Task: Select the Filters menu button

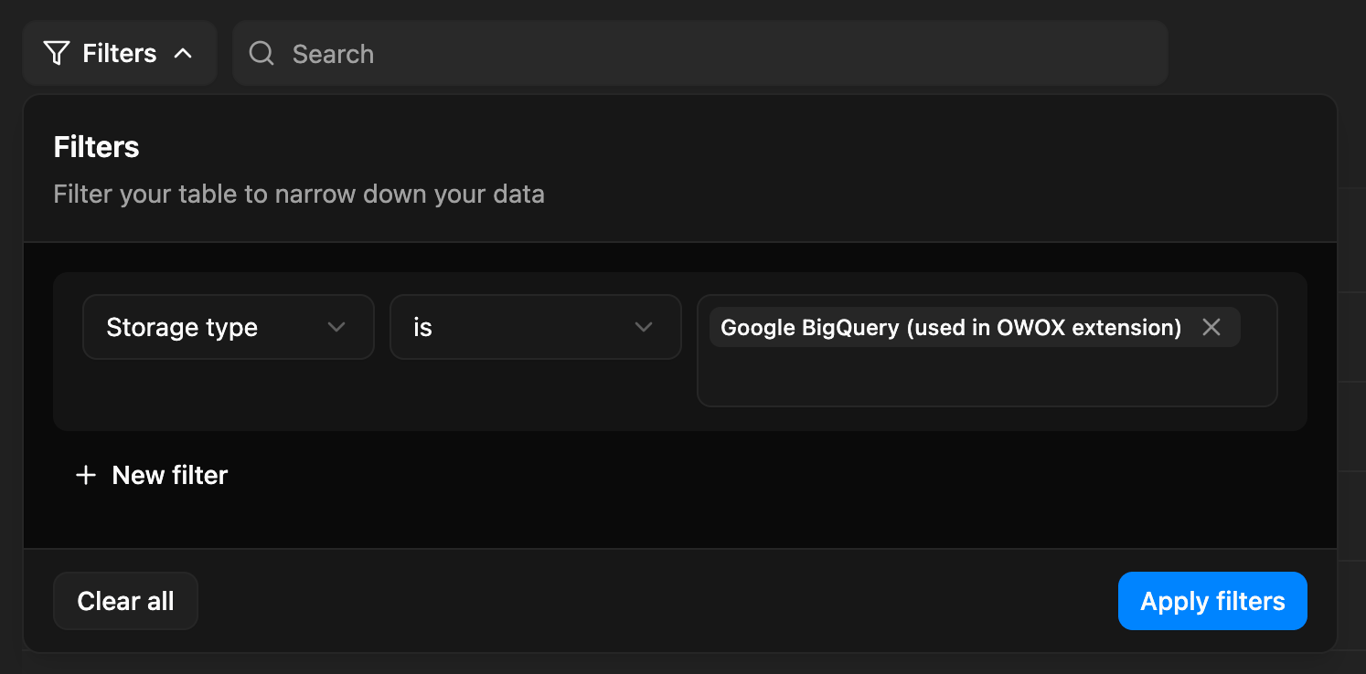Action: tap(119, 52)
